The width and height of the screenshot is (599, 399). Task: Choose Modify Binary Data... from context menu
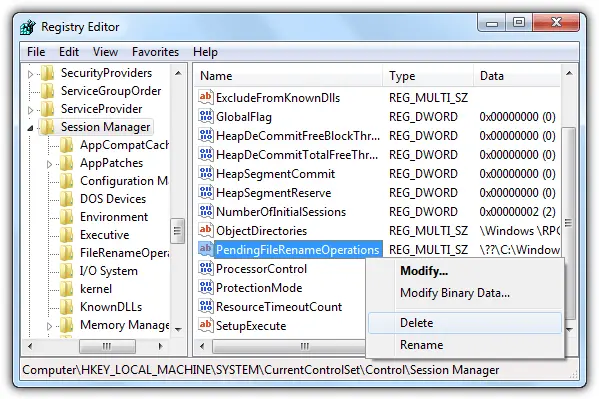465,293
